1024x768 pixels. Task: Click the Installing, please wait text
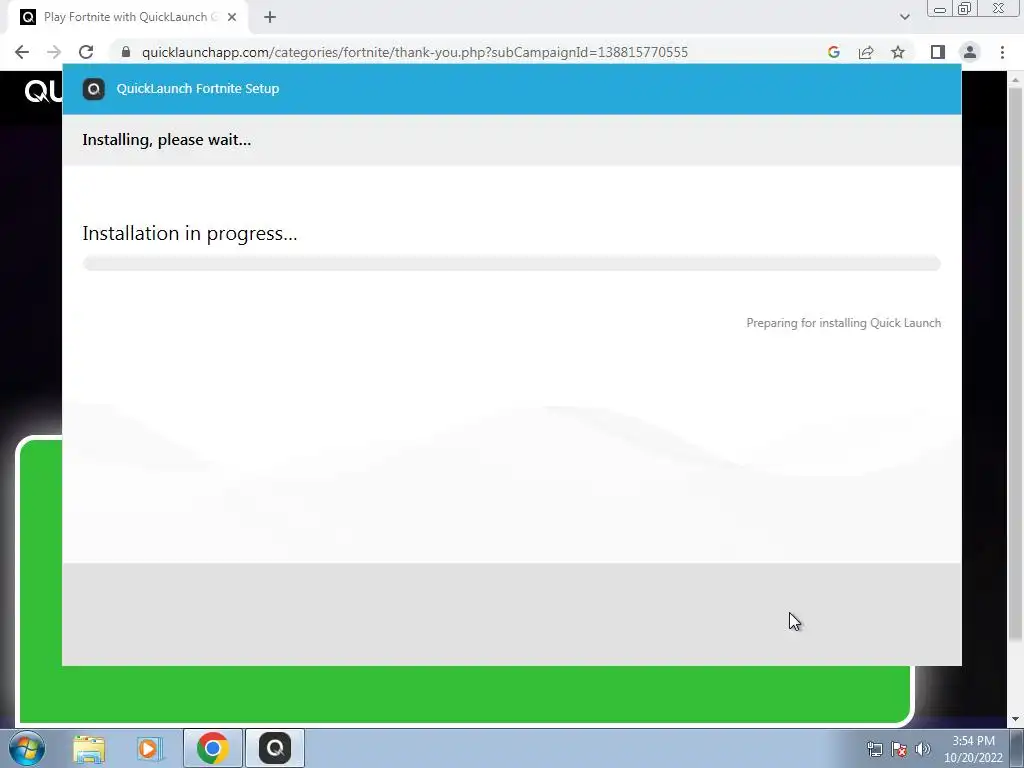[167, 140]
